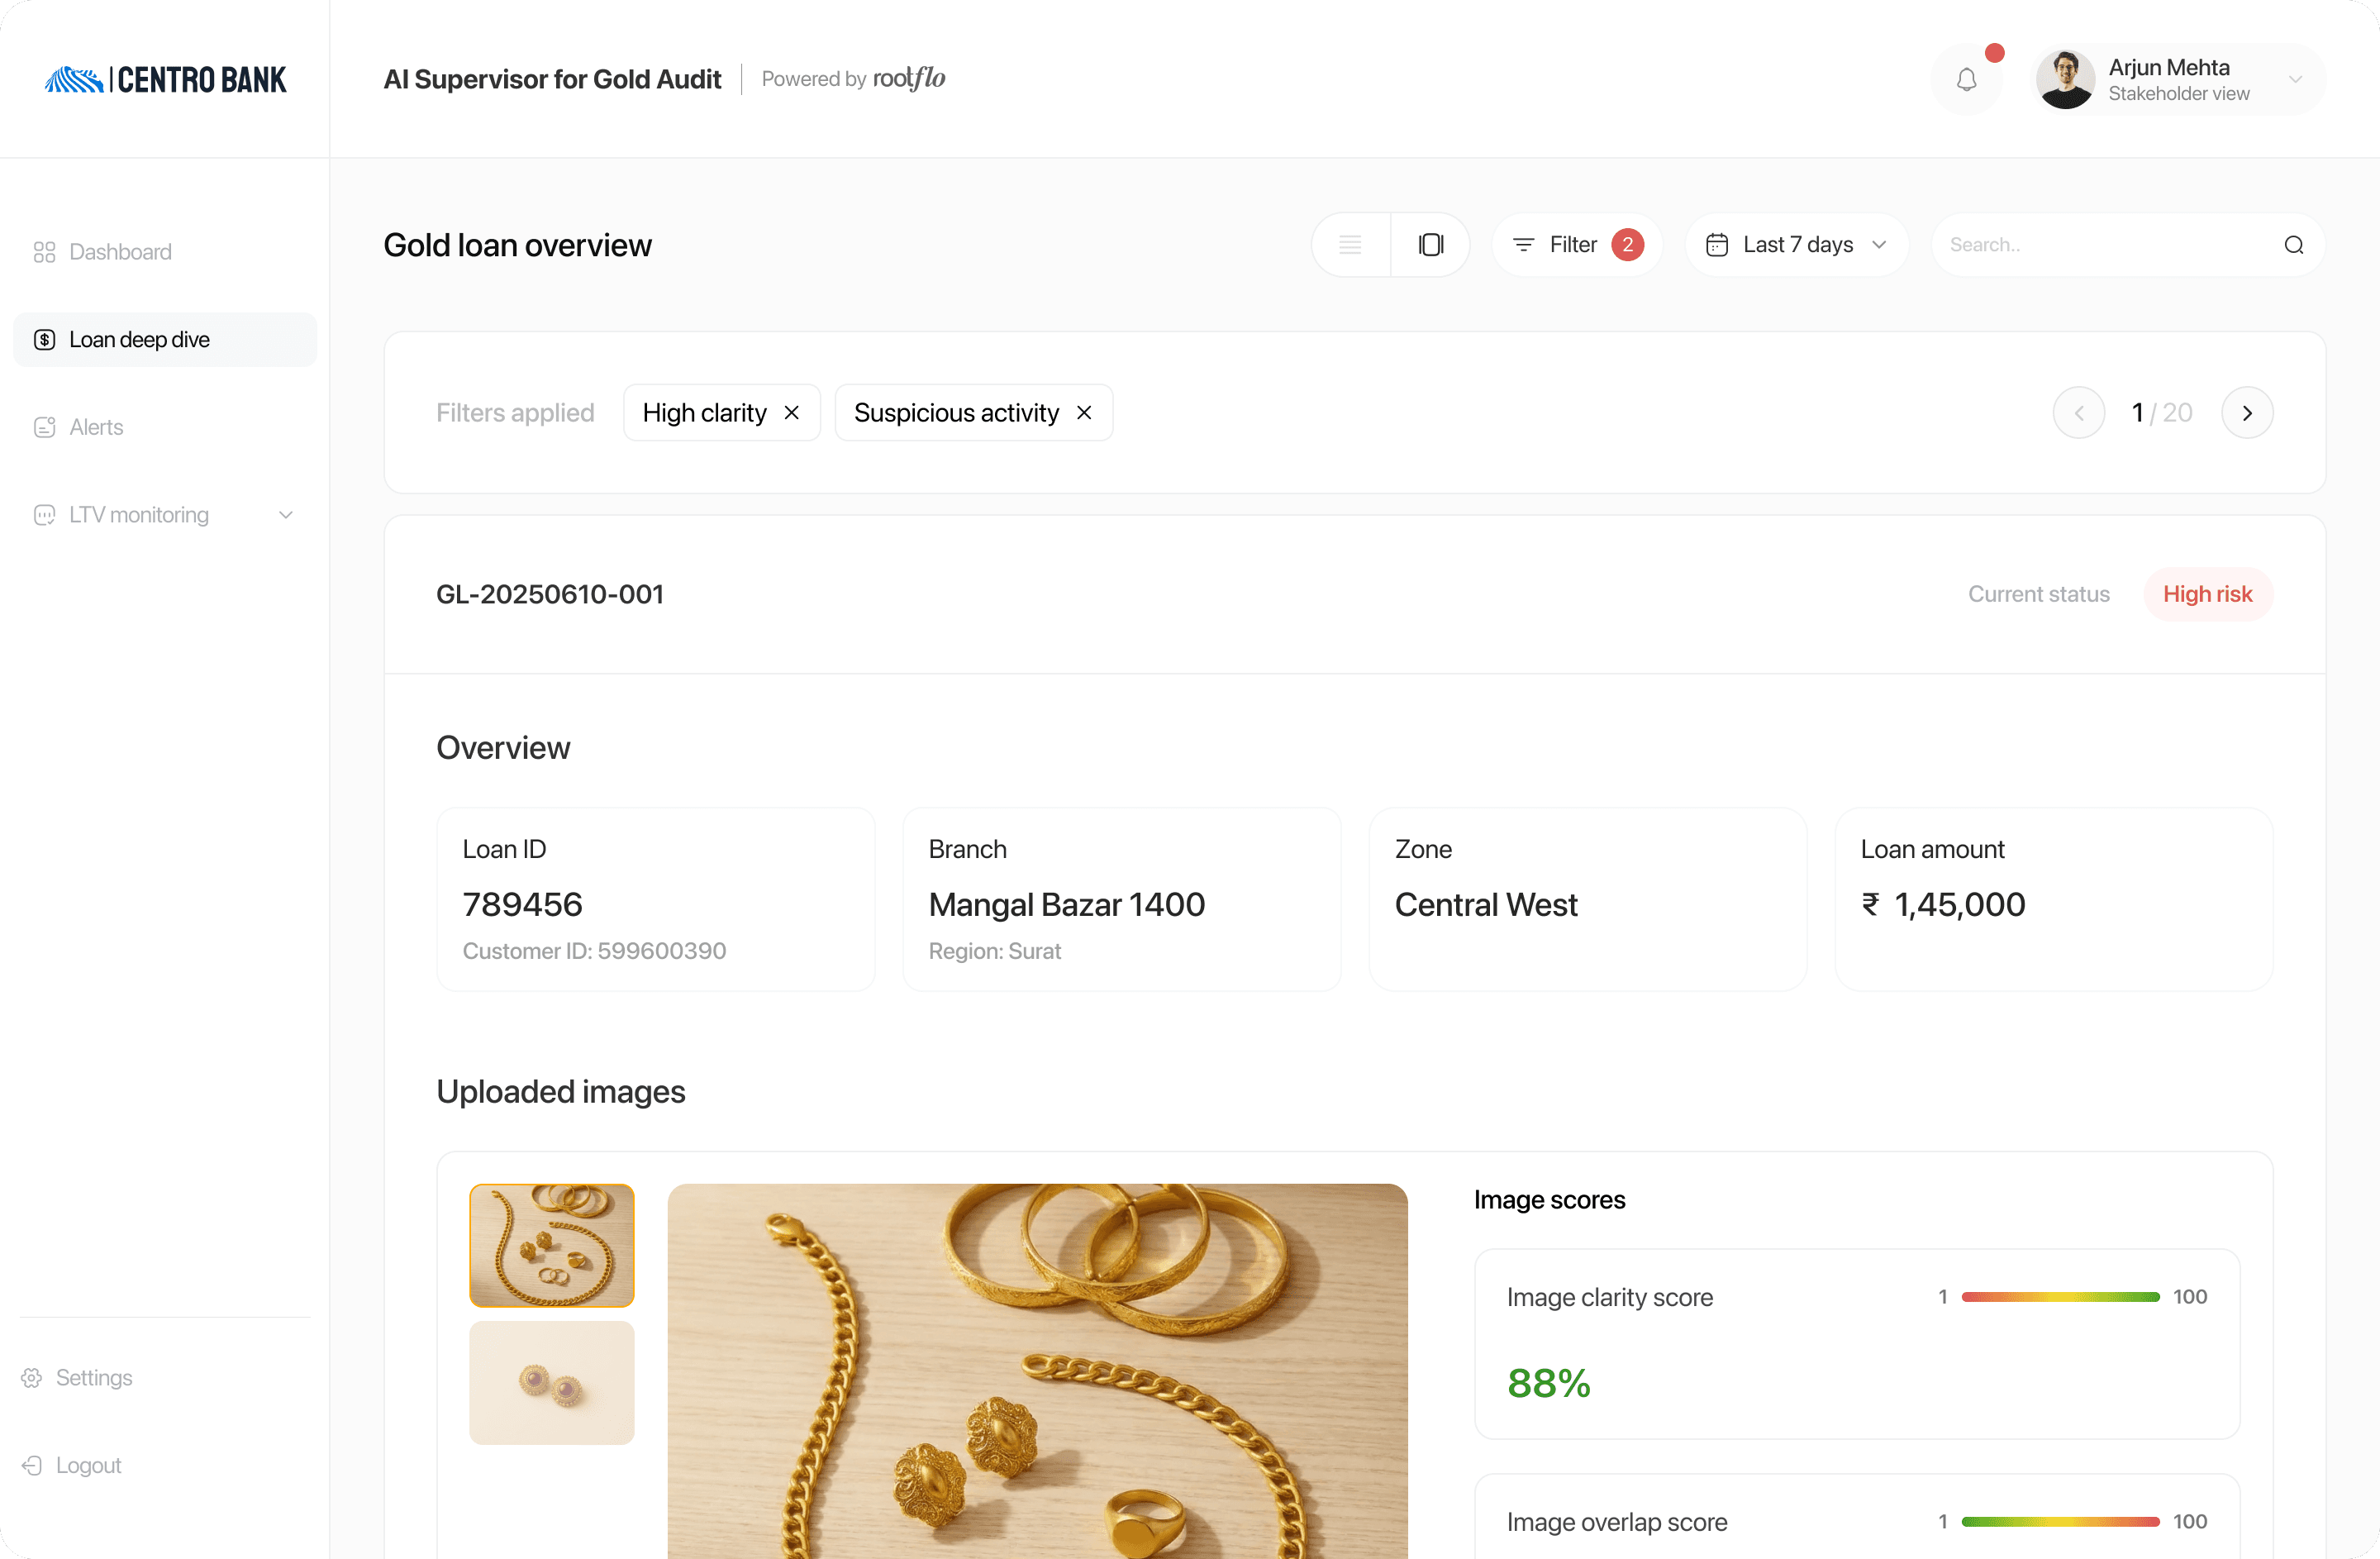Remove the High clarity filter
The width and height of the screenshot is (2380, 1559).
792,413
